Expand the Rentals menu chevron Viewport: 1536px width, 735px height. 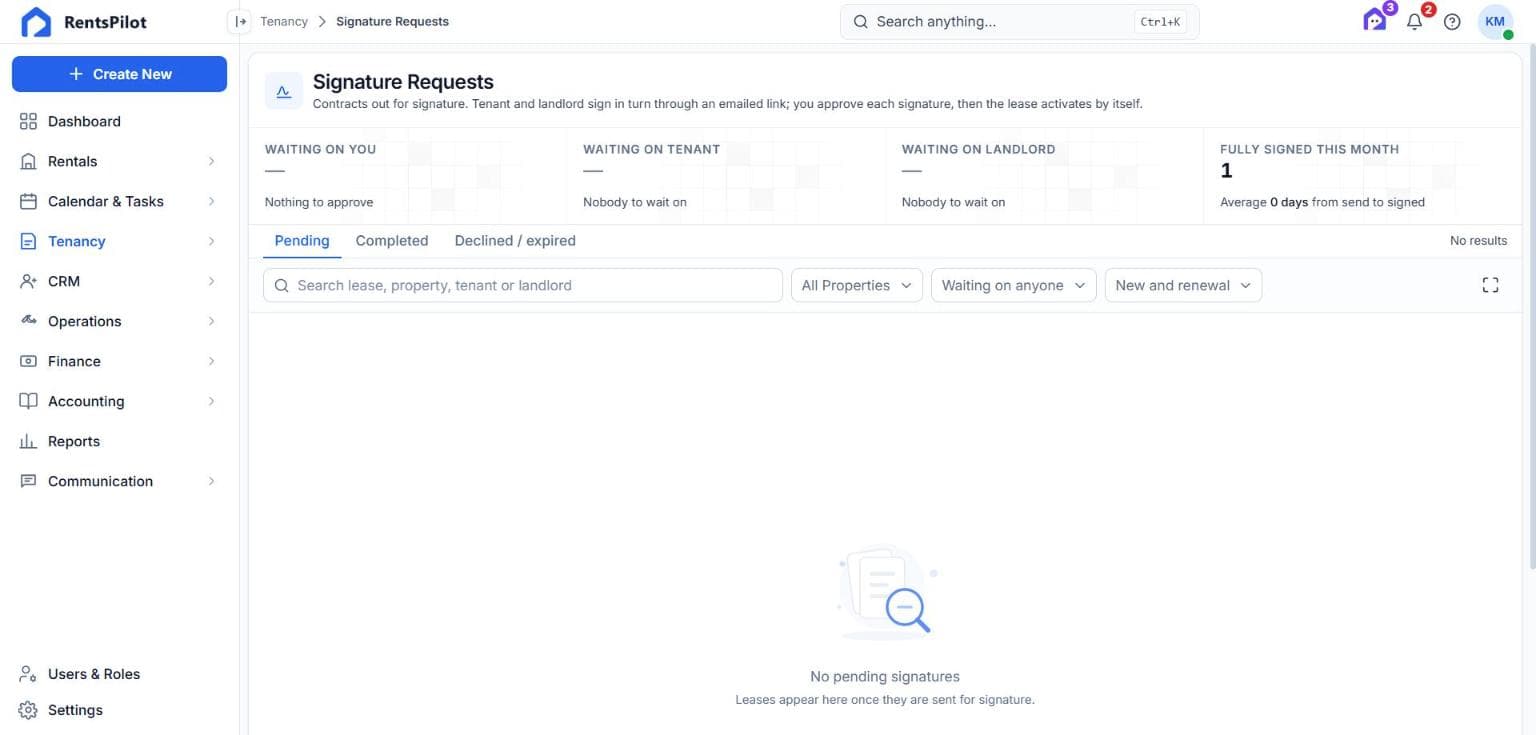click(211, 161)
